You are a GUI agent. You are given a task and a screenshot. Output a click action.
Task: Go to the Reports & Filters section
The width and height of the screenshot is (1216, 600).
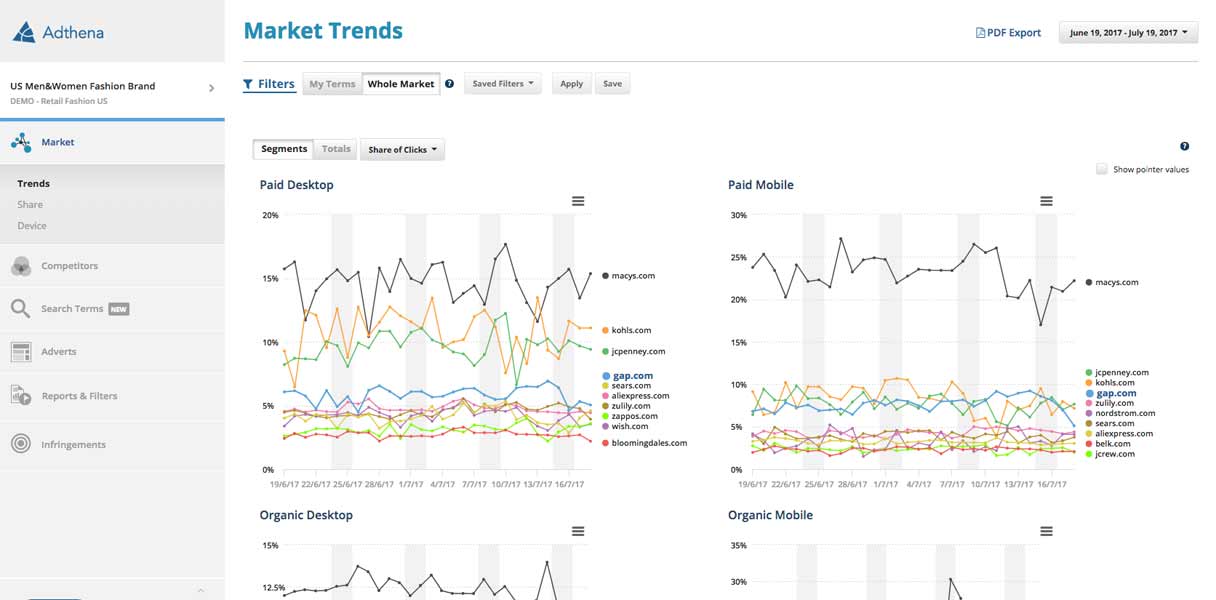coord(112,396)
